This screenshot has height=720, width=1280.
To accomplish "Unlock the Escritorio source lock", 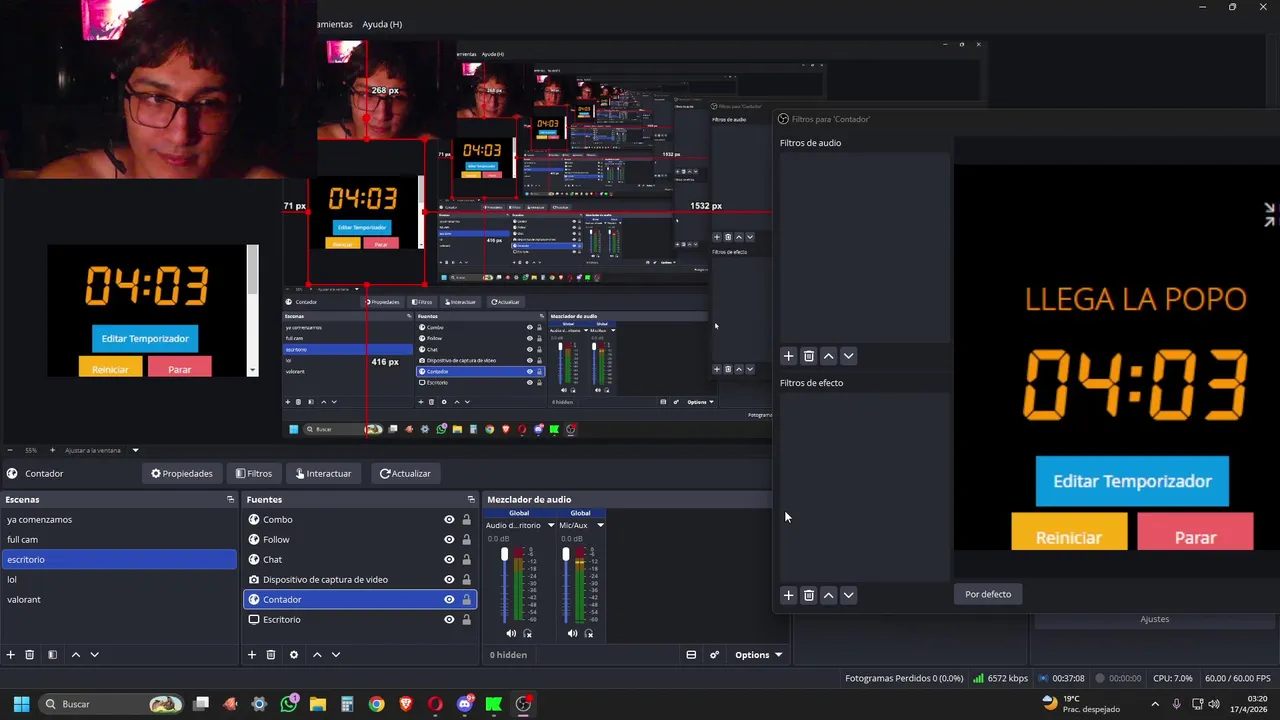I will point(466,619).
